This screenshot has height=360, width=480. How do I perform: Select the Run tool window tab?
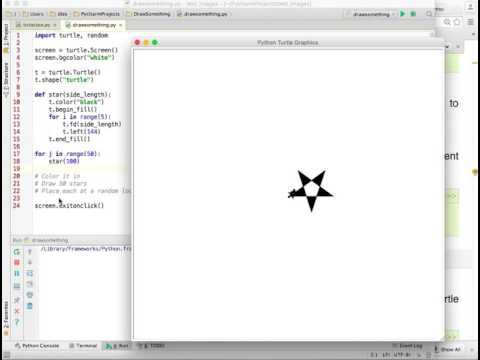tap(117, 346)
